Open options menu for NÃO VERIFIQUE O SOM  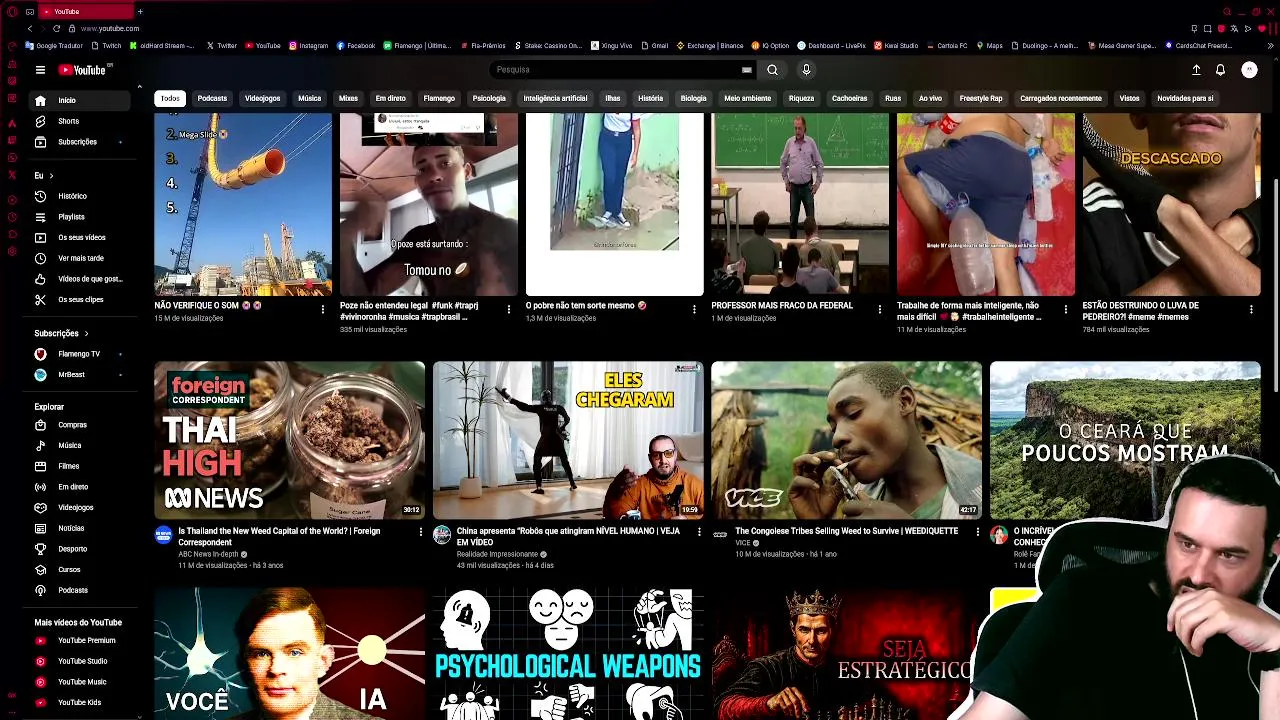(x=323, y=310)
